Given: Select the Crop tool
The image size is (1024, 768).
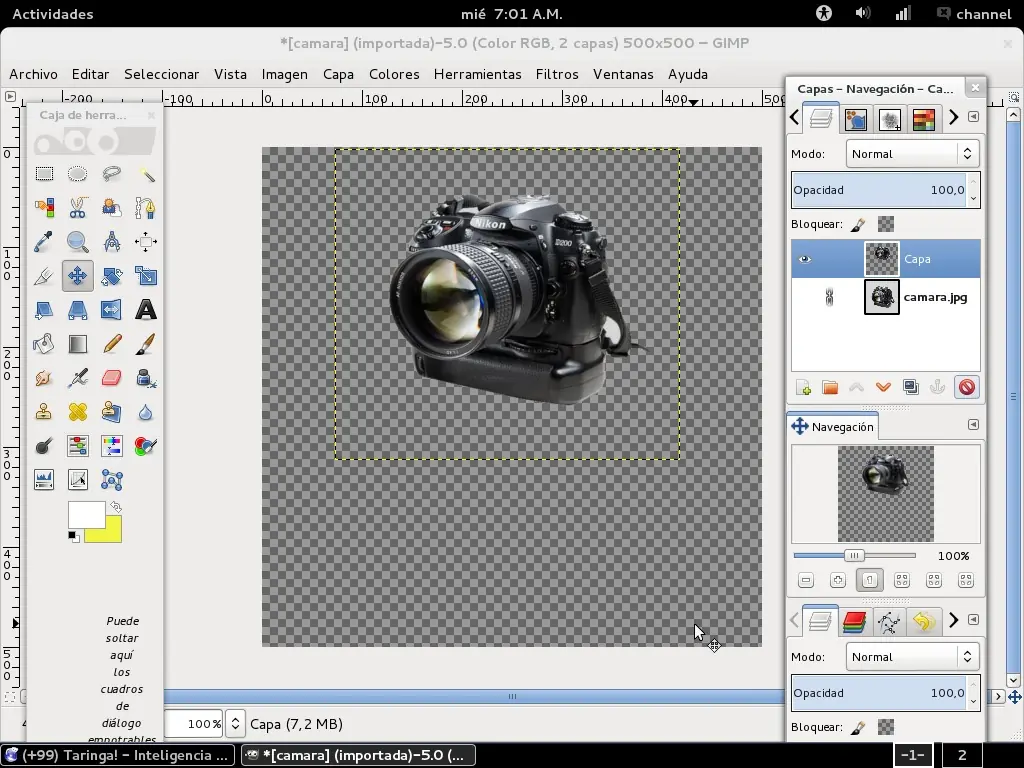Looking at the screenshot, I should click(44, 276).
